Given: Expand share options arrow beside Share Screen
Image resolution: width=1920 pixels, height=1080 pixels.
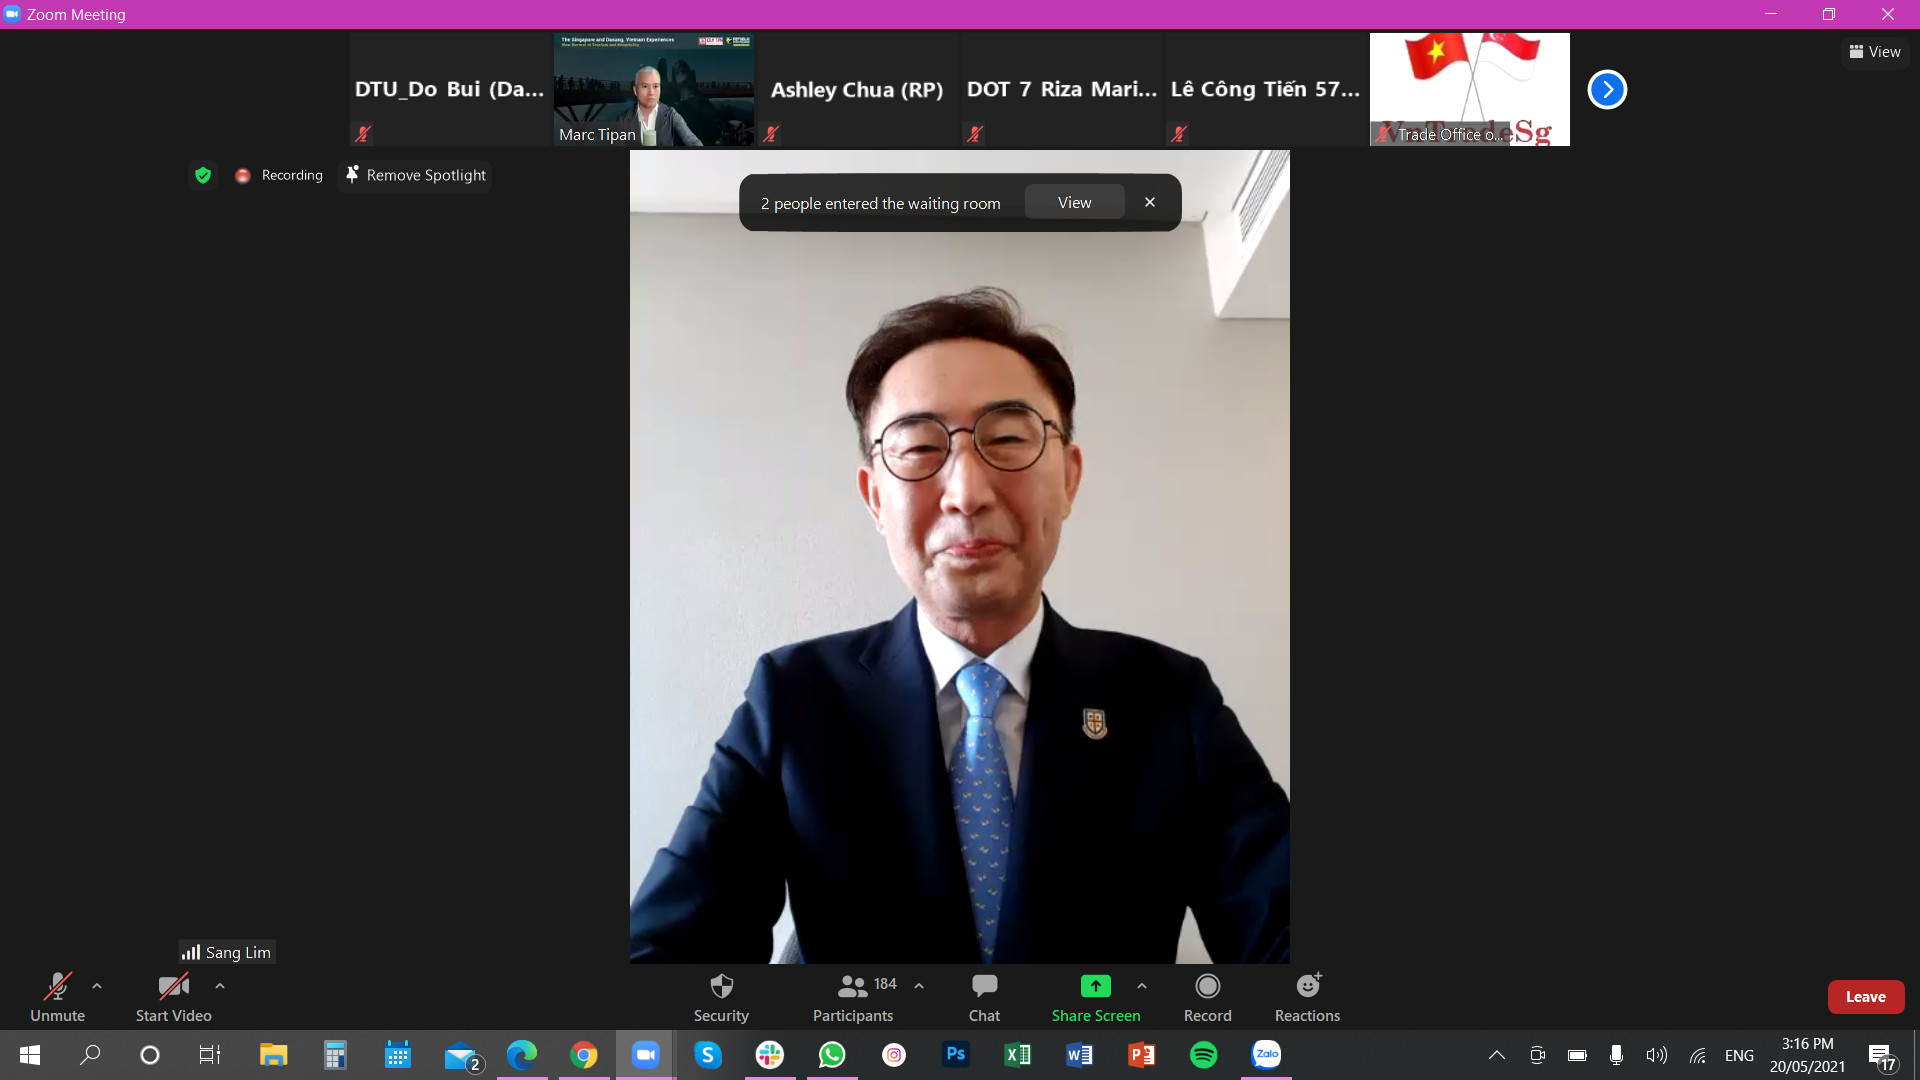Looking at the screenshot, I should 1142,986.
